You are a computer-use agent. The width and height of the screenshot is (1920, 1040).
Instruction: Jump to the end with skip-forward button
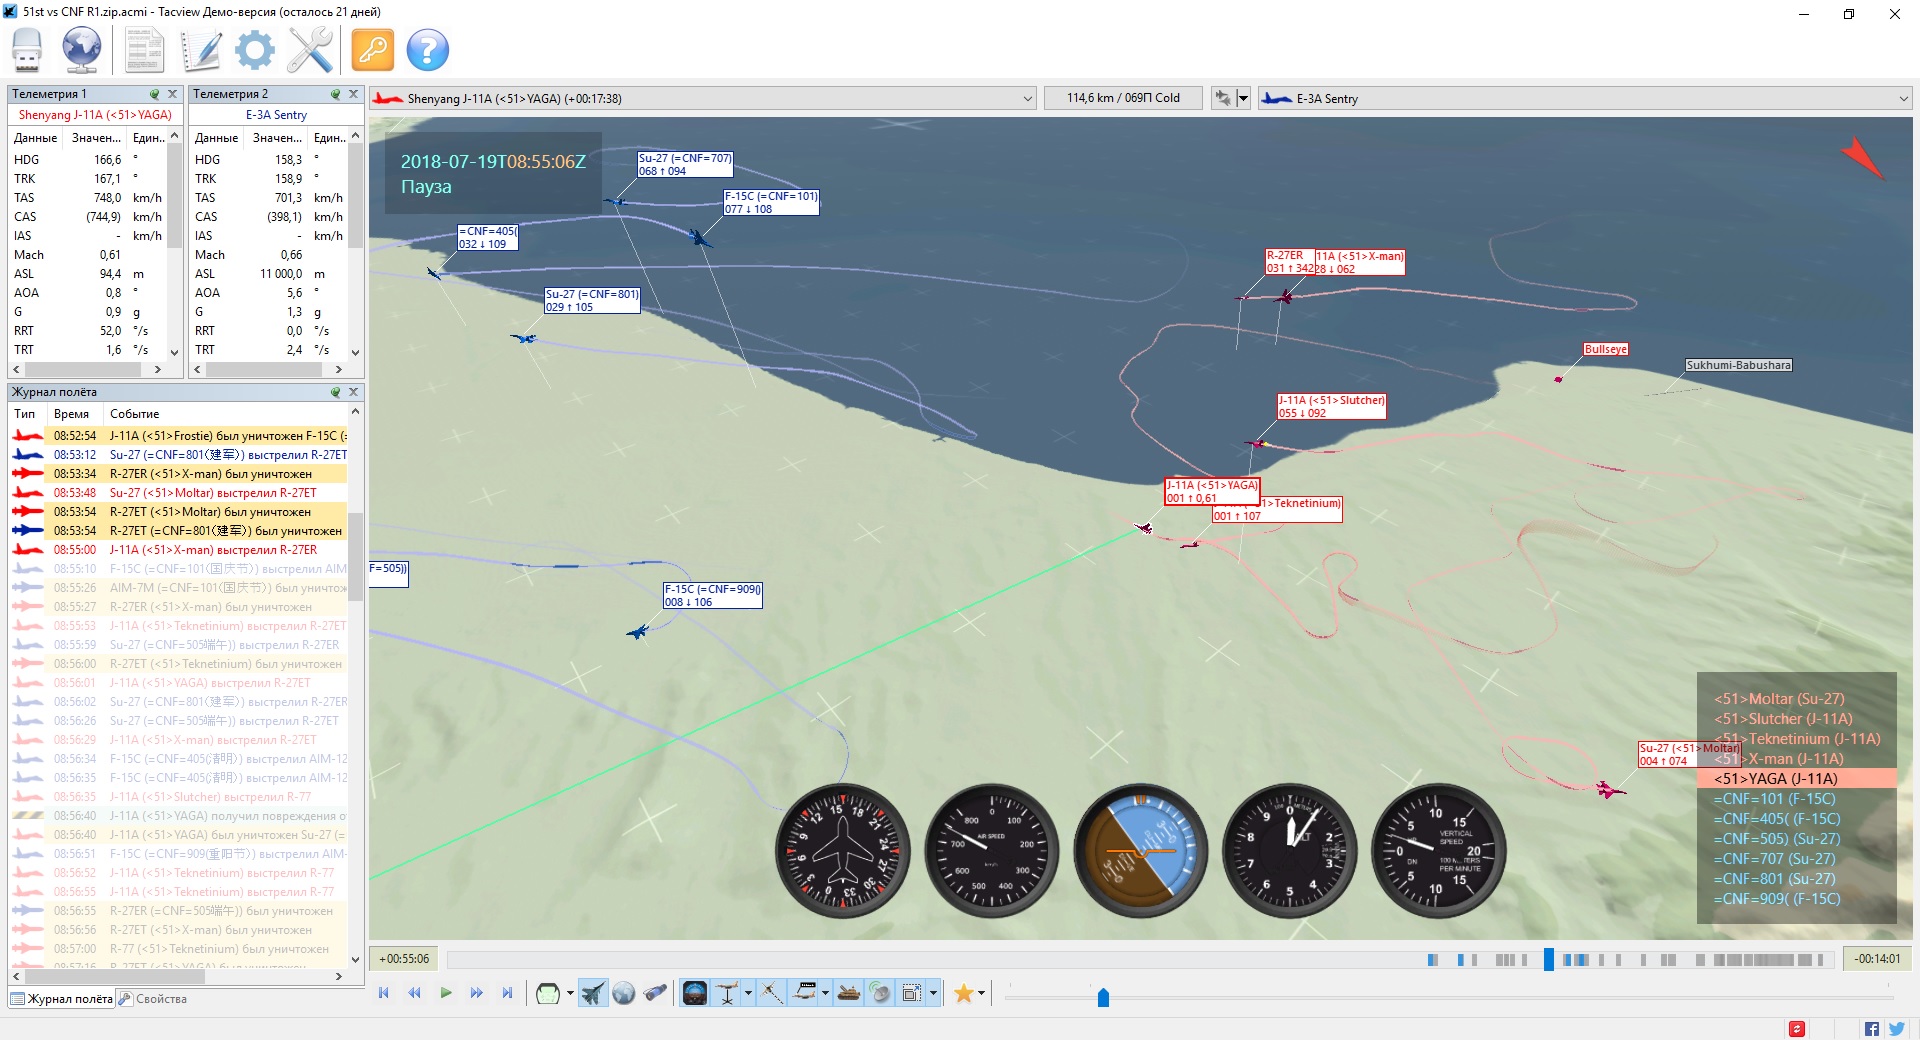coord(507,993)
